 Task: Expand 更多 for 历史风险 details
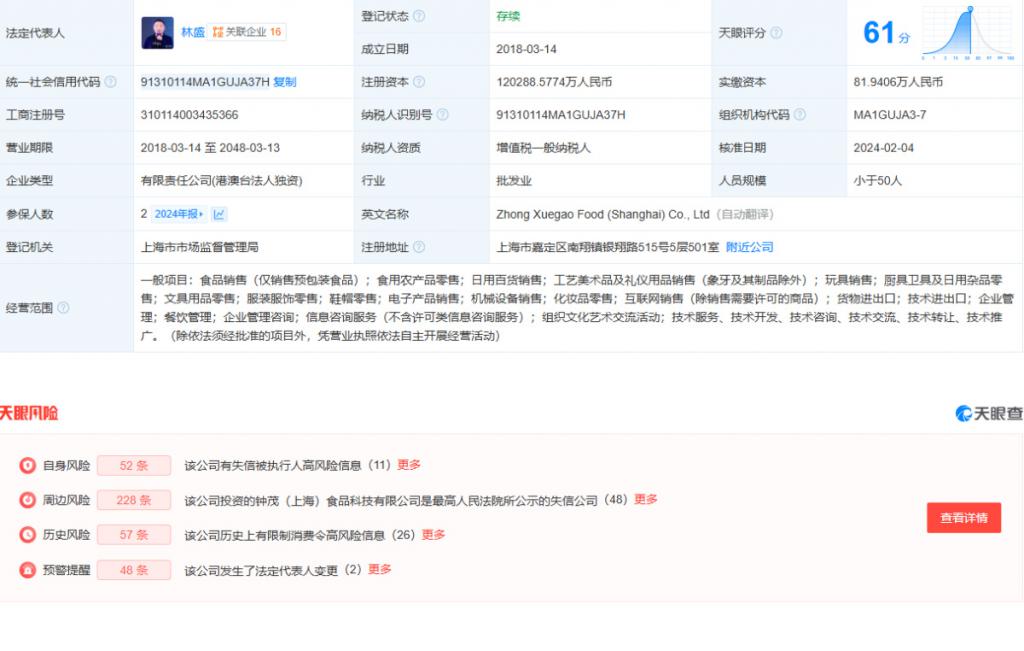433,535
